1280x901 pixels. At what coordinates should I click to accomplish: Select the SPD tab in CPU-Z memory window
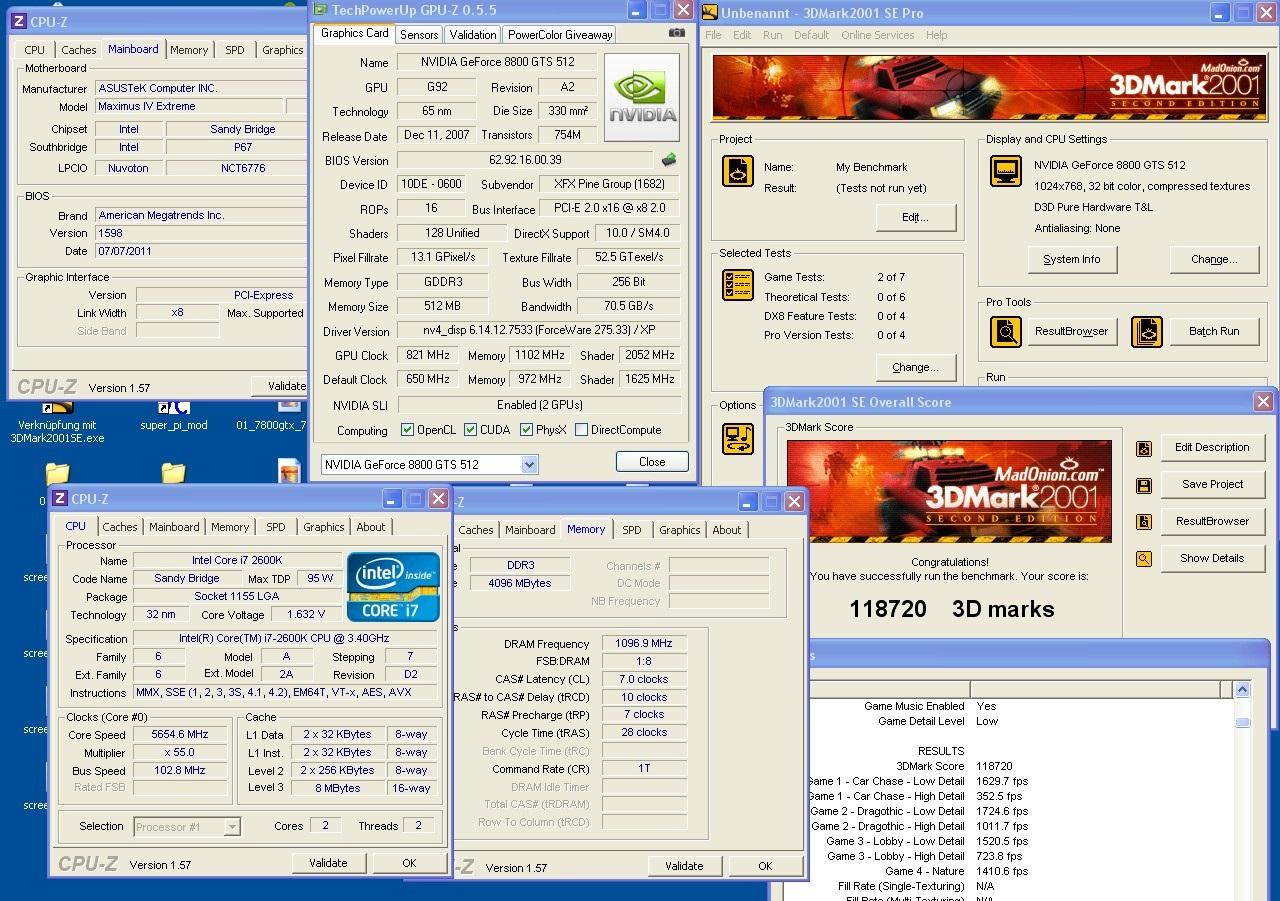click(x=632, y=530)
